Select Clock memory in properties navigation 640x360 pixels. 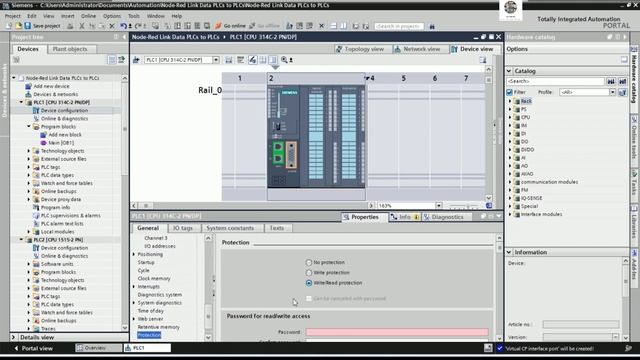click(154, 278)
